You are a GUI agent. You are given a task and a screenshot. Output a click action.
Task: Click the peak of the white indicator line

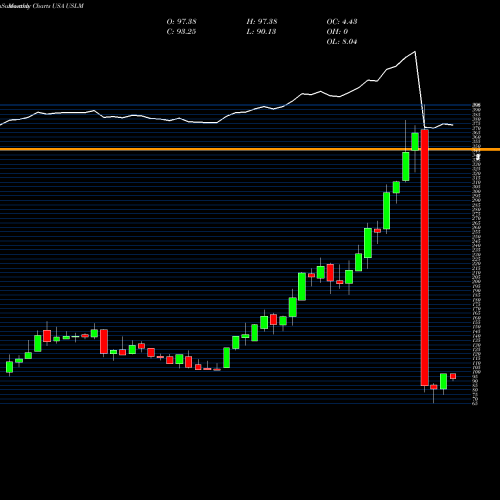coord(415,52)
